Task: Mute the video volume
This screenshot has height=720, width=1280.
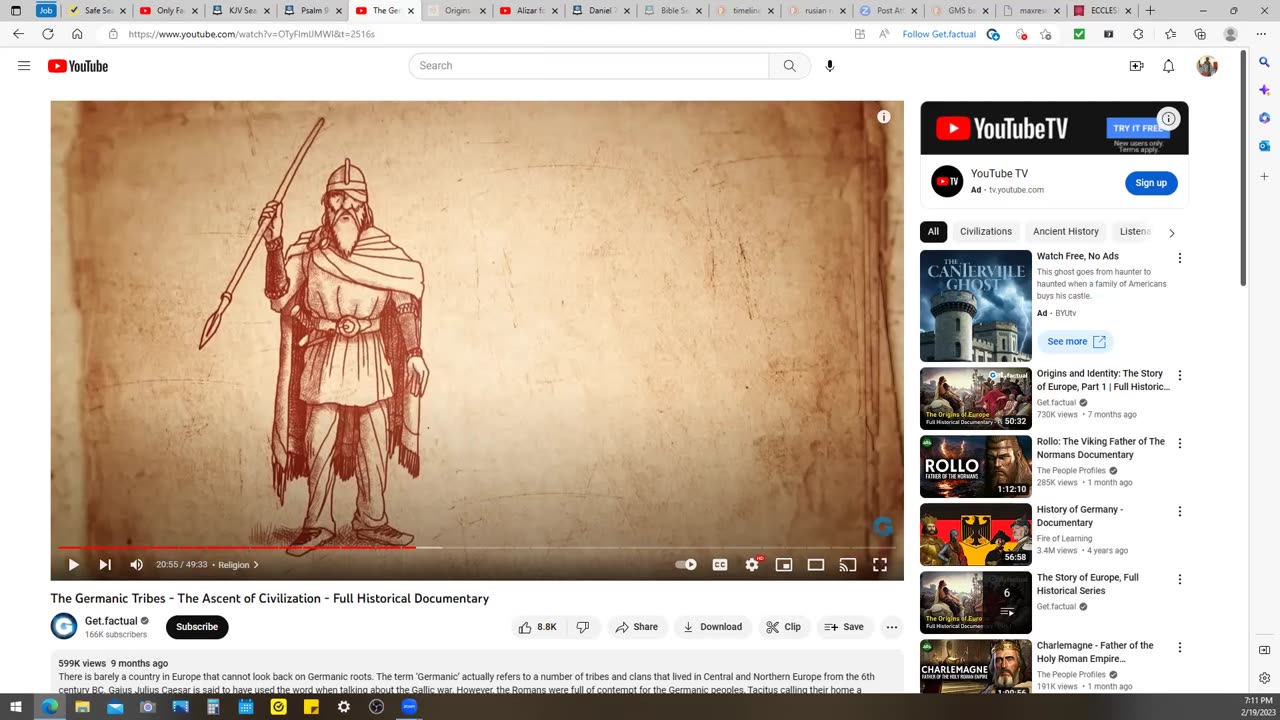Action: (136, 565)
